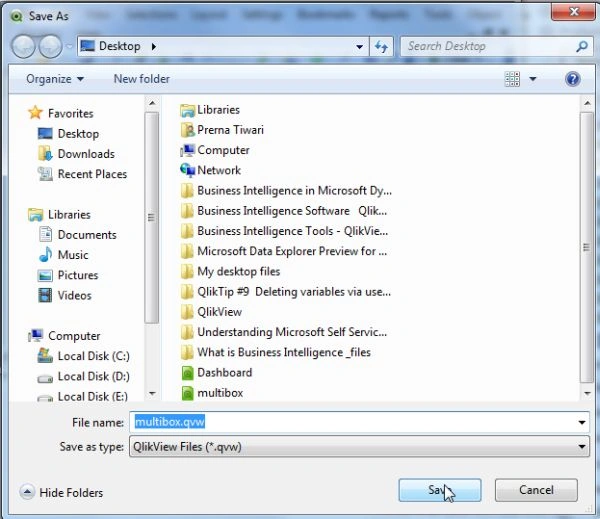Open Documents library in sidebar
Screen dimensions: 600x519
[x=78, y=235]
